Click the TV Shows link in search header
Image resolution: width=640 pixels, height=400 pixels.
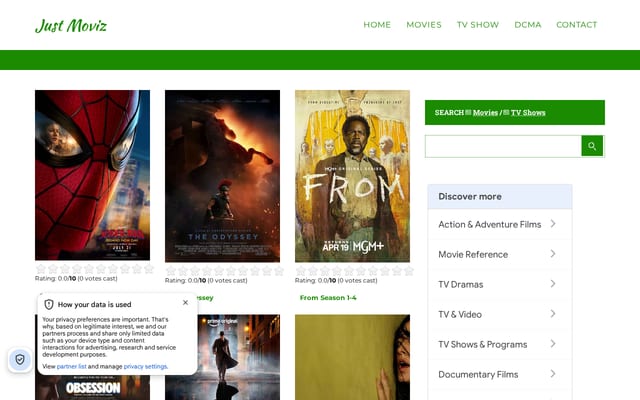[528, 113]
